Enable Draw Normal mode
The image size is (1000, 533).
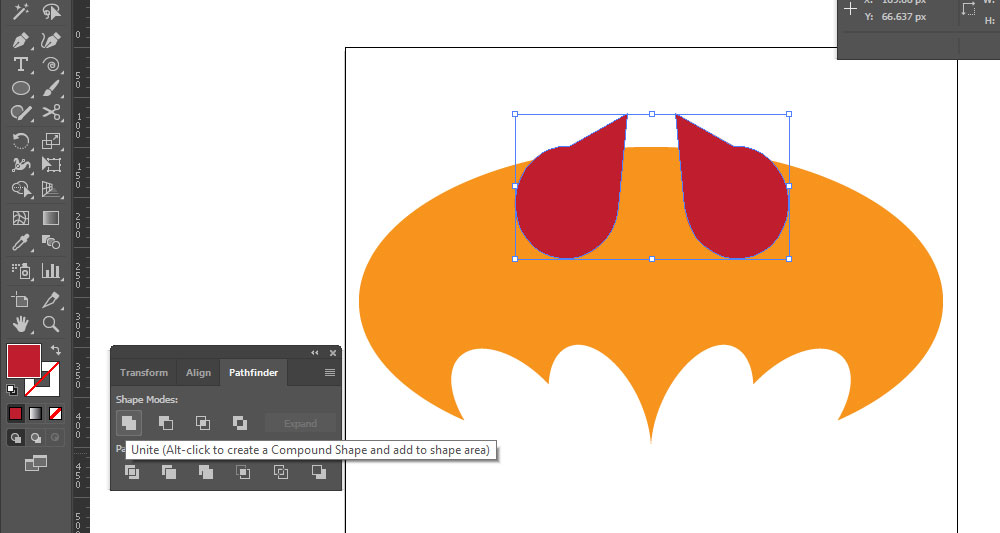[15, 437]
